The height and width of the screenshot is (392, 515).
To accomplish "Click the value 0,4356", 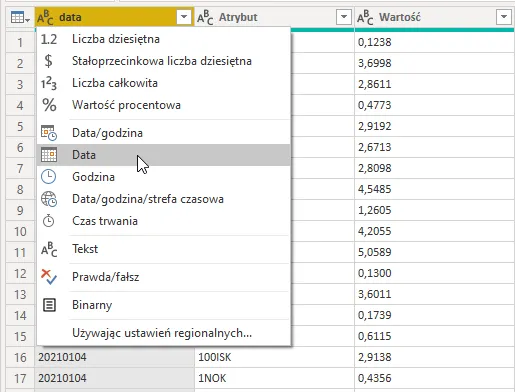I will [x=375, y=378].
